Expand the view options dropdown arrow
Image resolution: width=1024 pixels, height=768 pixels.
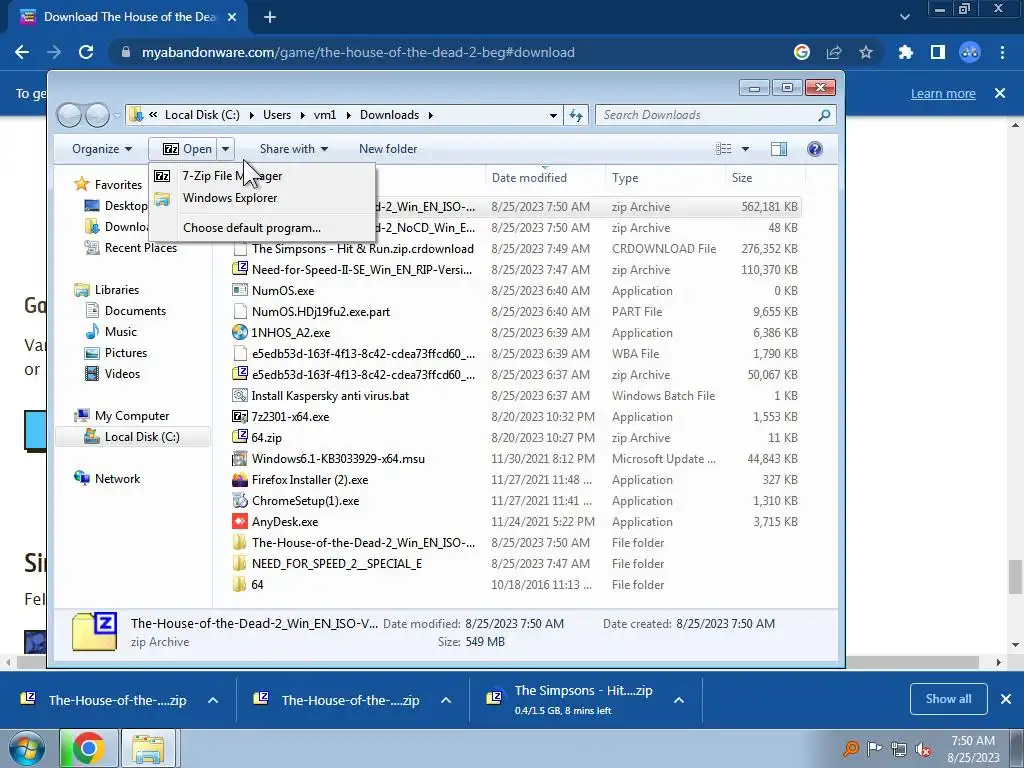tap(745, 149)
